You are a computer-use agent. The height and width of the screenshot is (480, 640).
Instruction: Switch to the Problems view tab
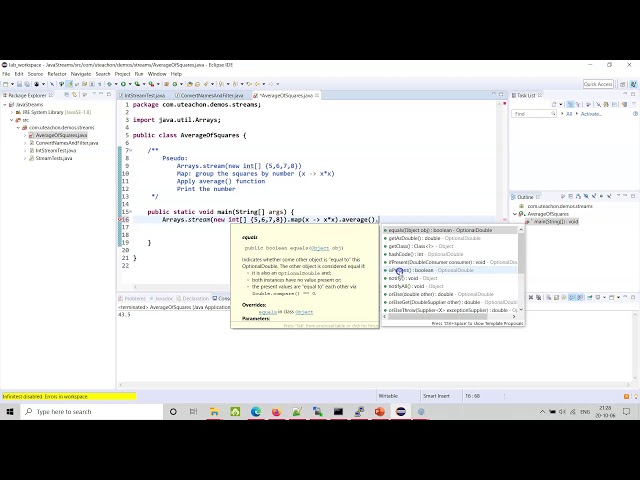pos(133,298)
